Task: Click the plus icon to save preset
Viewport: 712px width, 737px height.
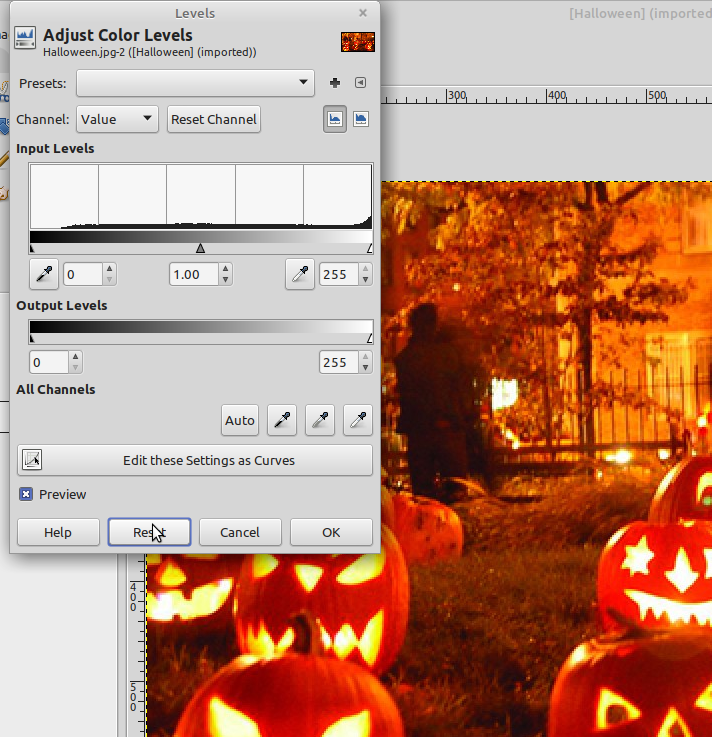Action: point(335,83)
